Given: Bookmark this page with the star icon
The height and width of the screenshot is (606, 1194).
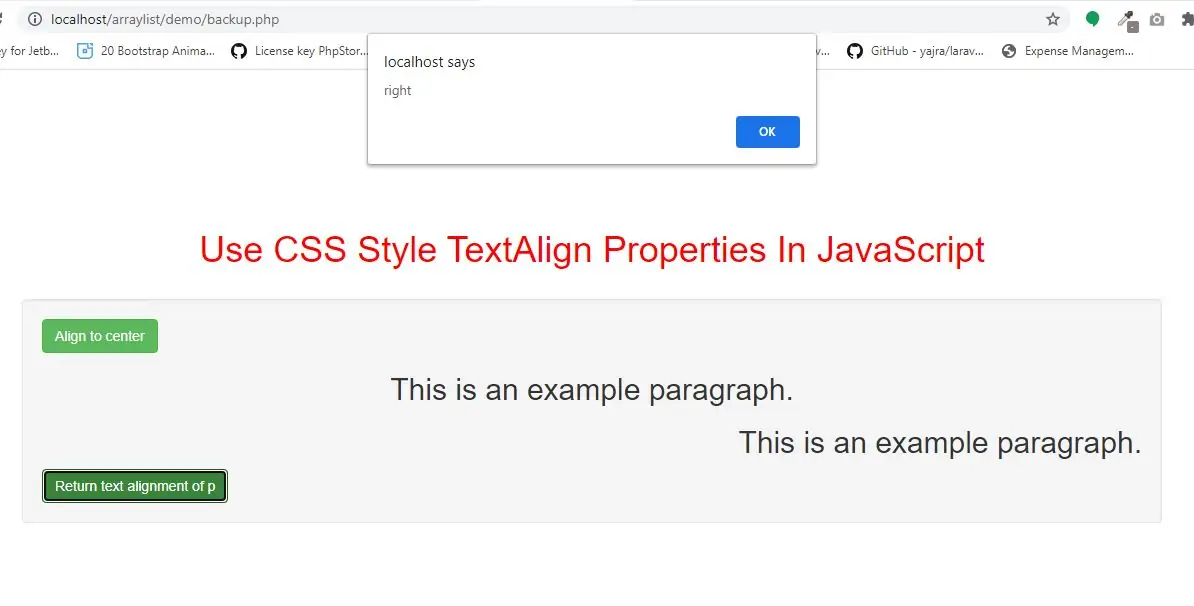Looking at the screenshot, I should click(1052, 20).
